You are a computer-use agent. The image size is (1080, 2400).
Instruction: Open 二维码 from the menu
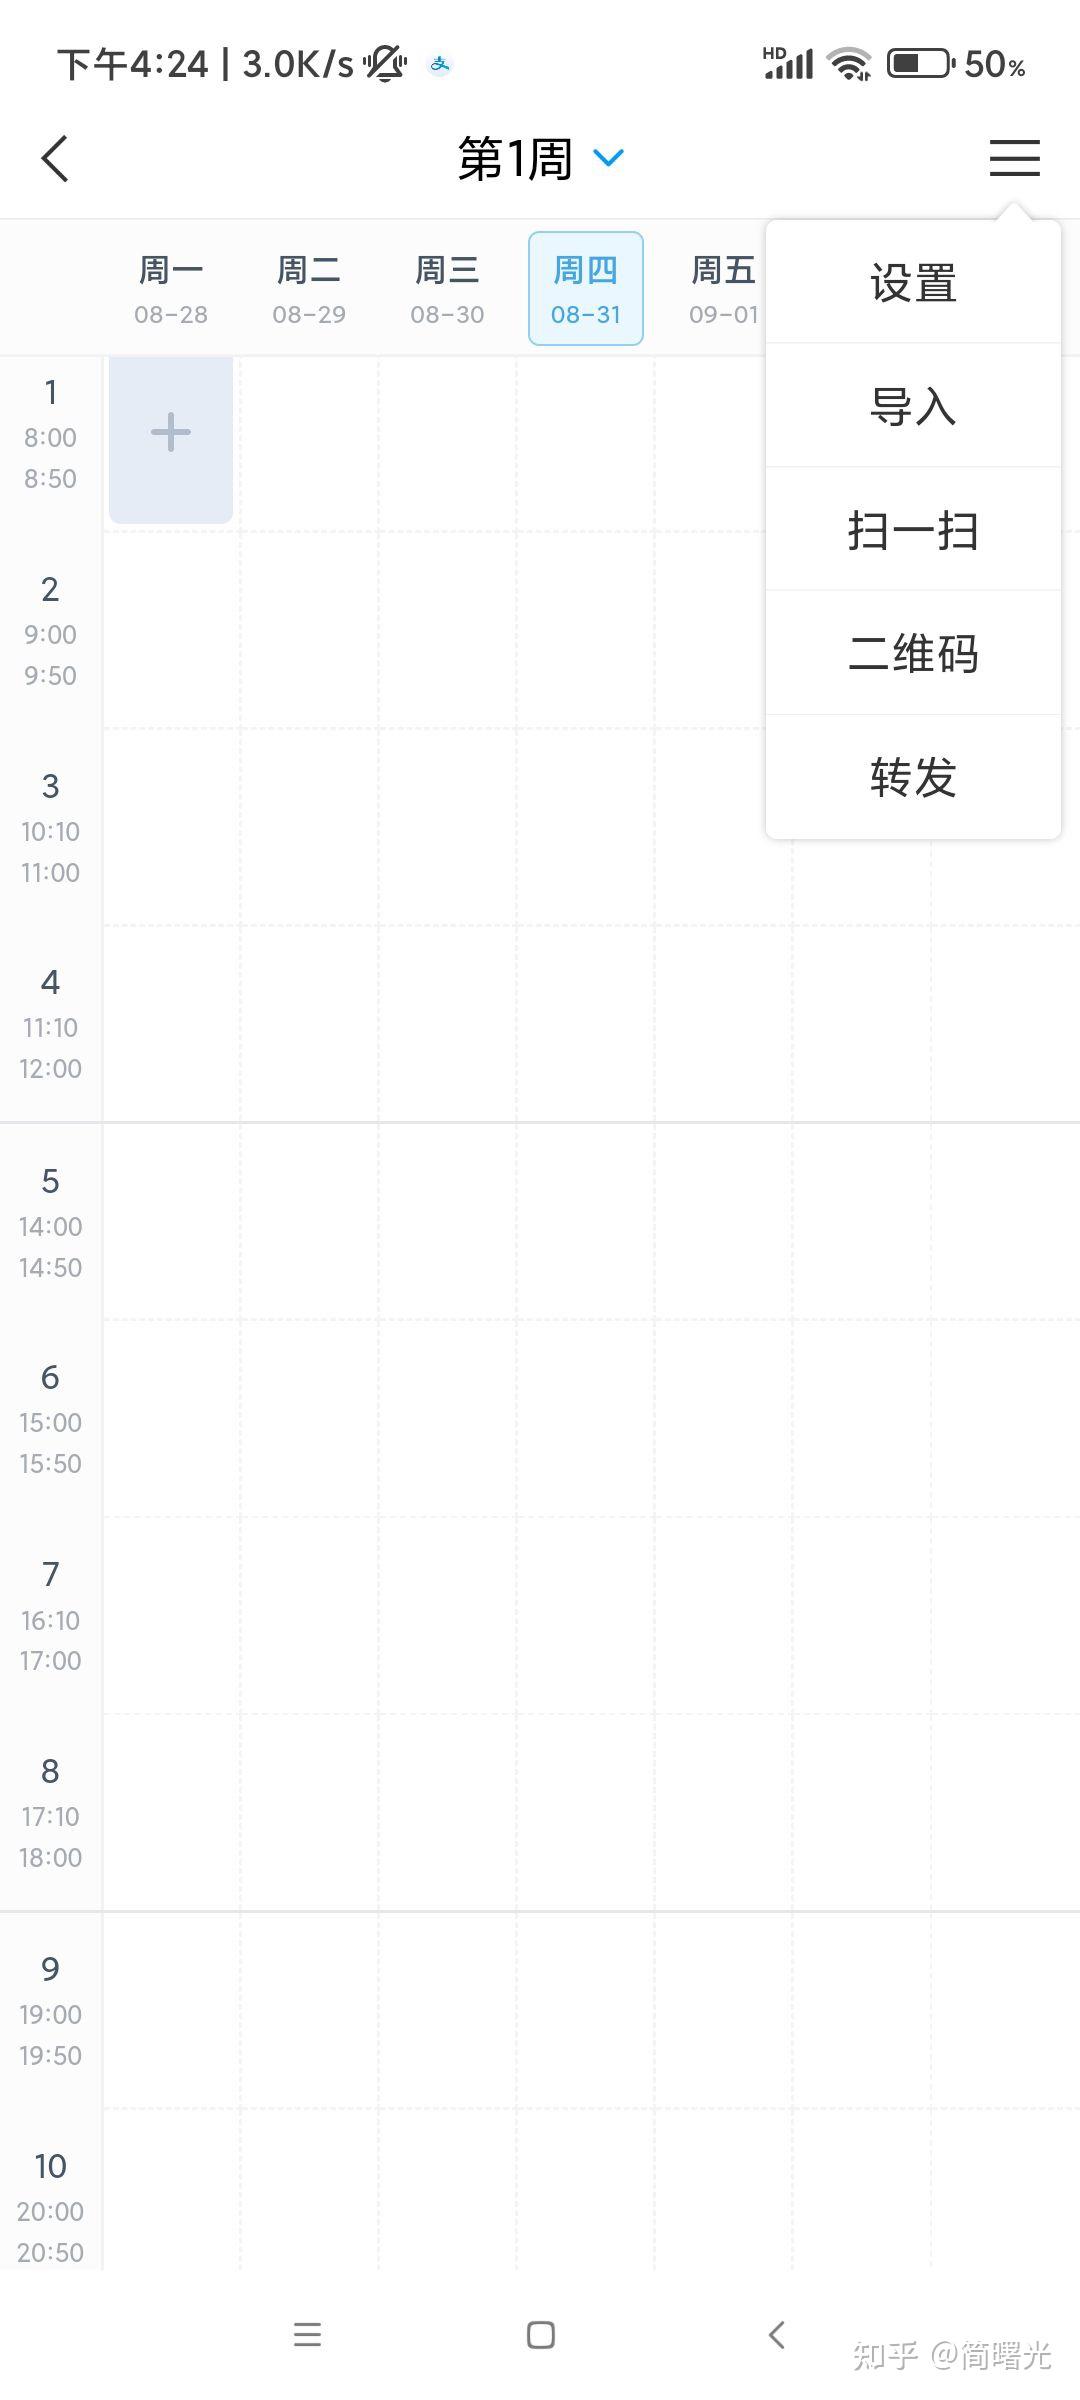coord(913,654)
